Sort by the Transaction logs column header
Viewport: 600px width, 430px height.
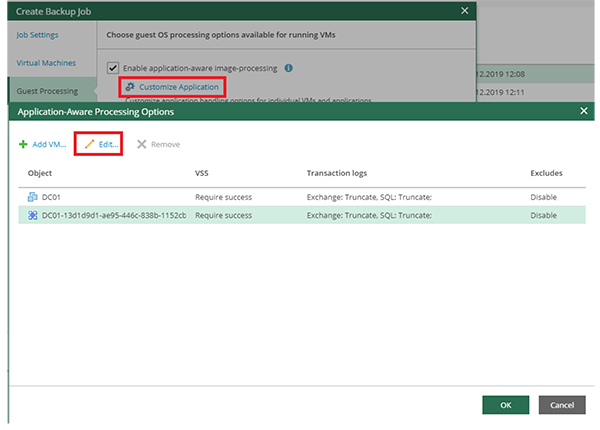click(x=340, y=173)
